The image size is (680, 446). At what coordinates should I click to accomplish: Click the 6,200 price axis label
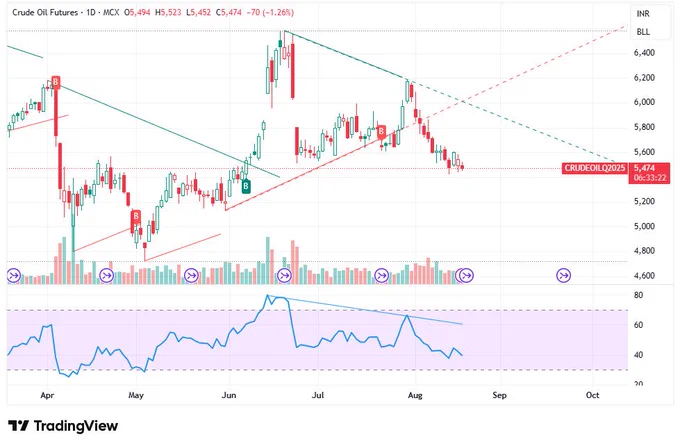click(x=644, y=78)
